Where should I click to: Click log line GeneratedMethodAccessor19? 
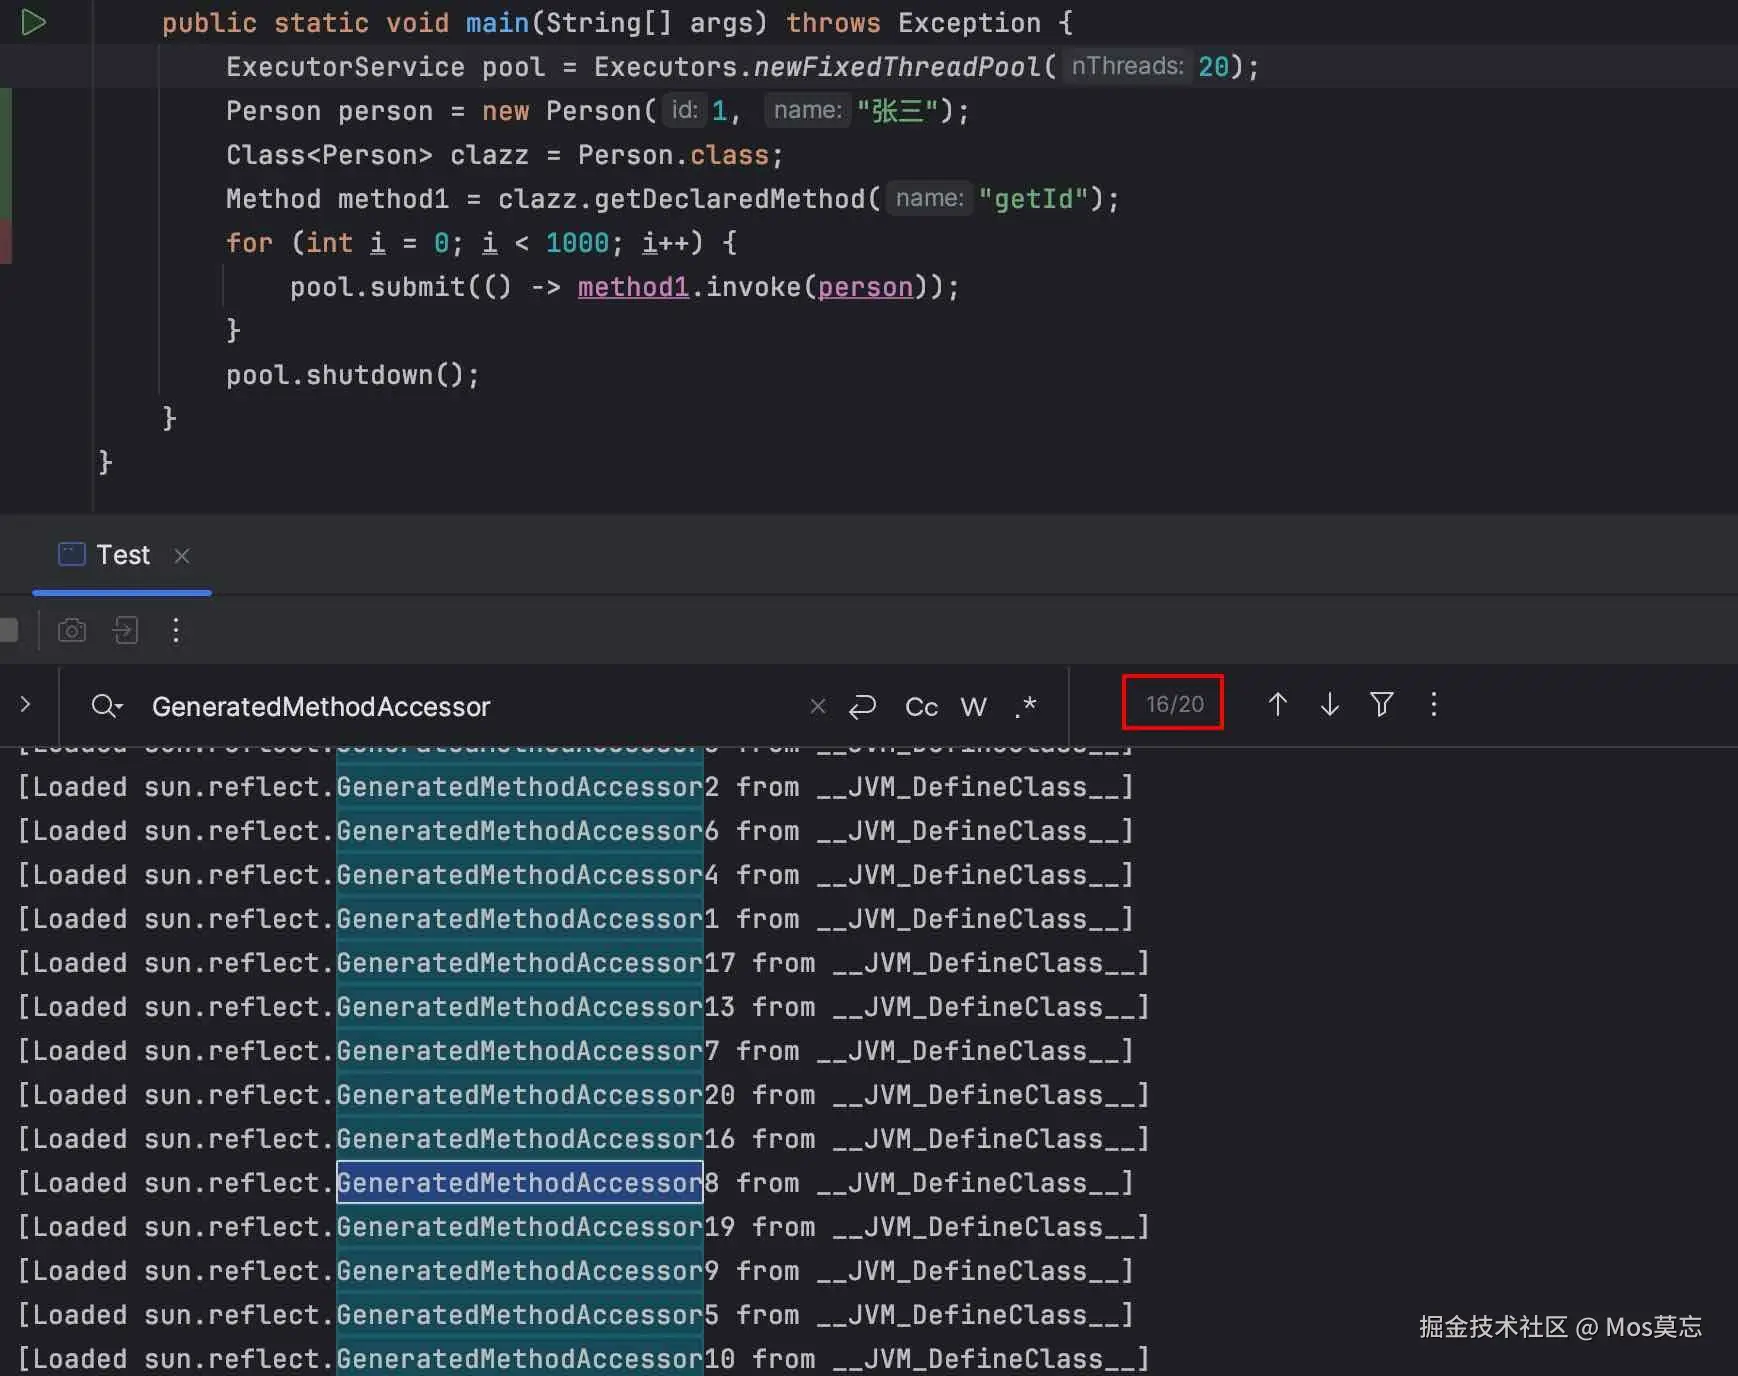584,1227
